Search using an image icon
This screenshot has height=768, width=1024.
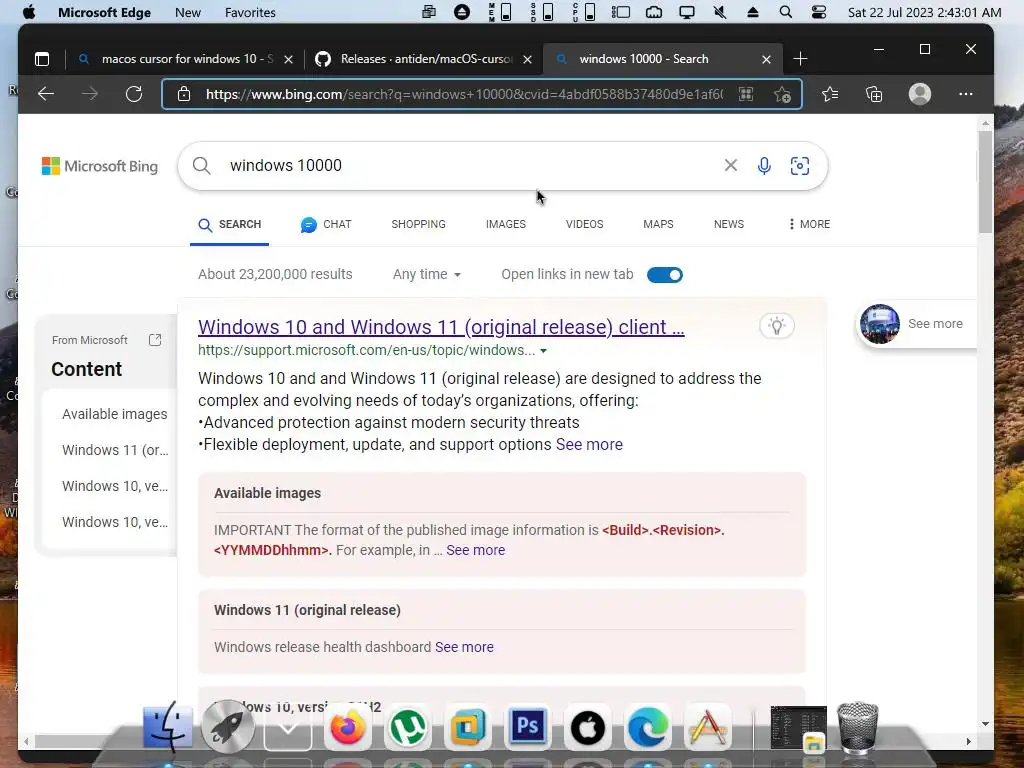(x=799, y=166)
